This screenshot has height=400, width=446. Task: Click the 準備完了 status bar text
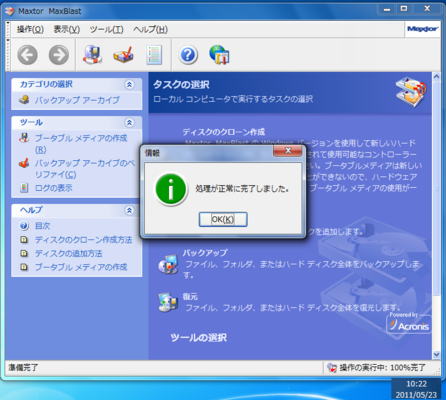(x=23, y=368)
